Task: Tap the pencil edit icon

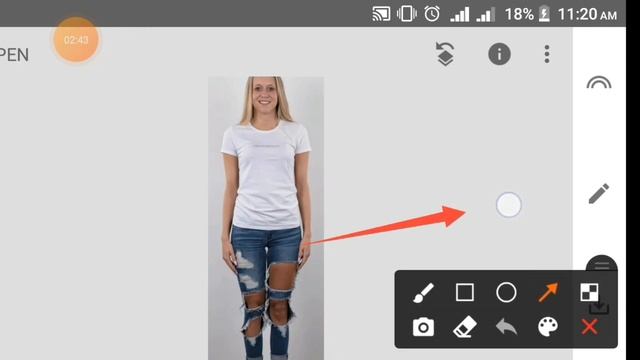Action: (599, 193)
